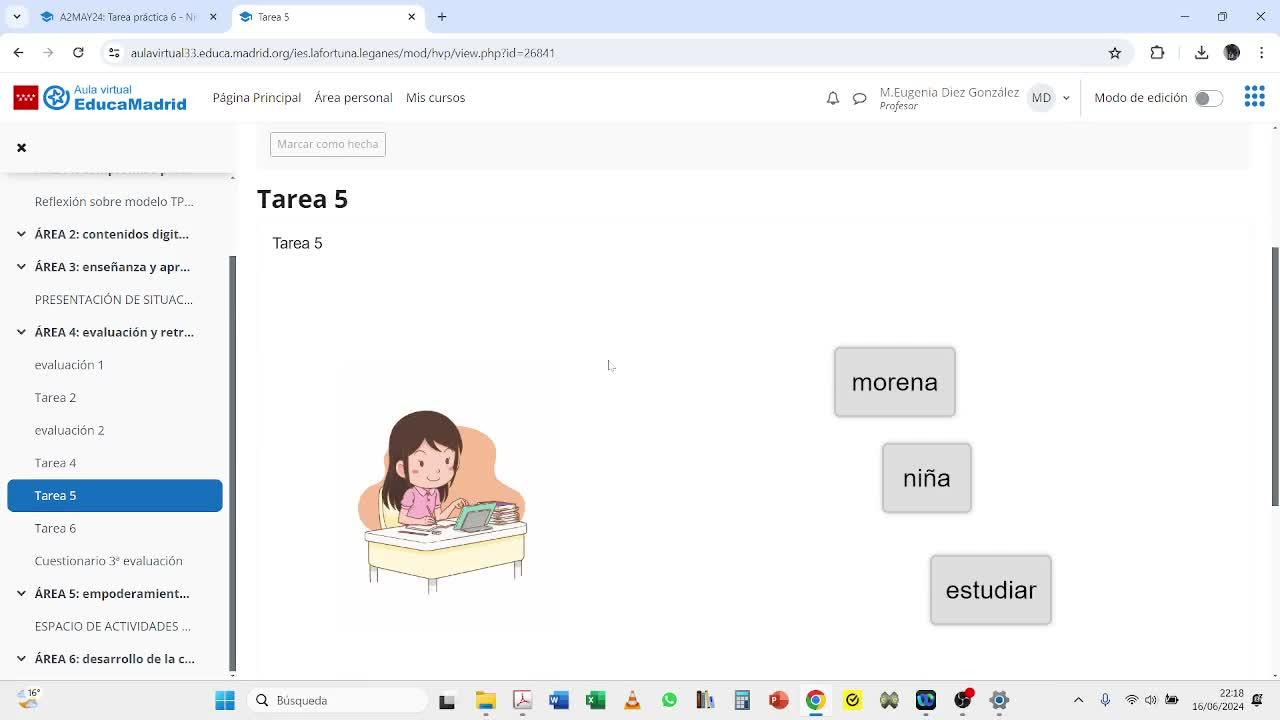Go to Página Principal
The image size is (1280, 720).
point(257,97)
